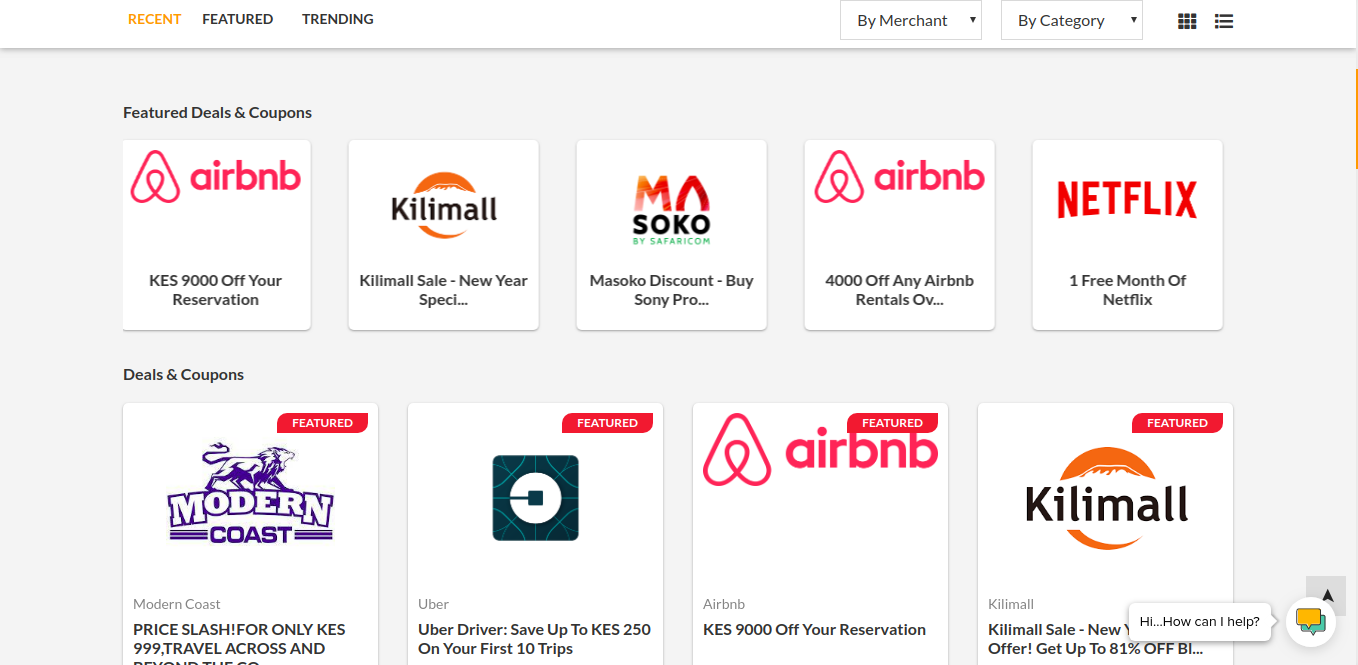The width and height of the screenshot is (1358, 665).
Task: Click '4000 Off Any Airbnb Rentals Ov...' title
Action: tap(900, 290)
